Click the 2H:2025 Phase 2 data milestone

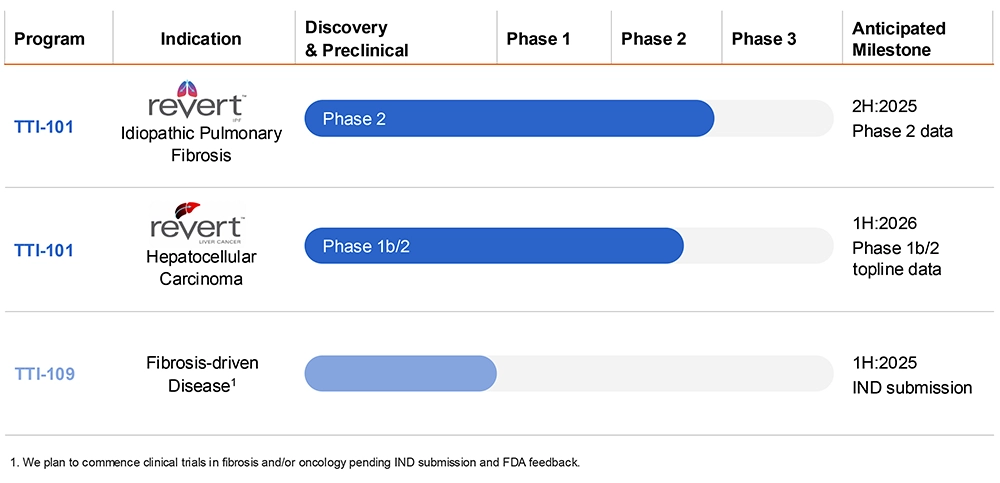(x=901, y=118)
